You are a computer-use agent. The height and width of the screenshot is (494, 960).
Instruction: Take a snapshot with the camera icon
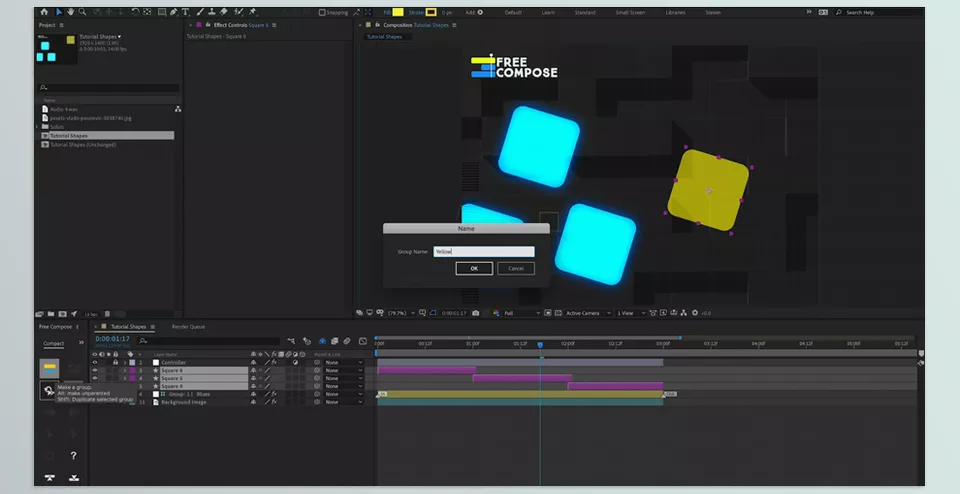[x=476, y=313]
